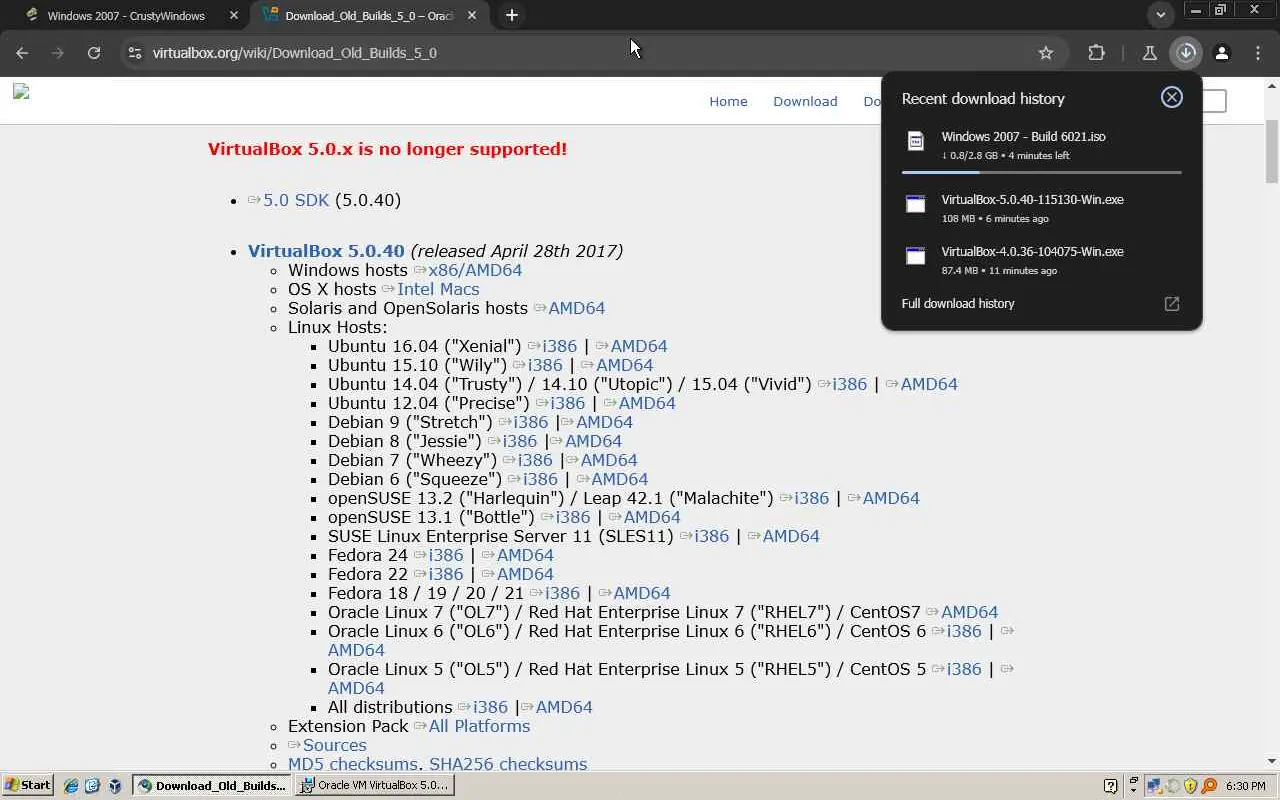Open the VirtualBox 5.0.40 heading link

(x=326, y=251)
